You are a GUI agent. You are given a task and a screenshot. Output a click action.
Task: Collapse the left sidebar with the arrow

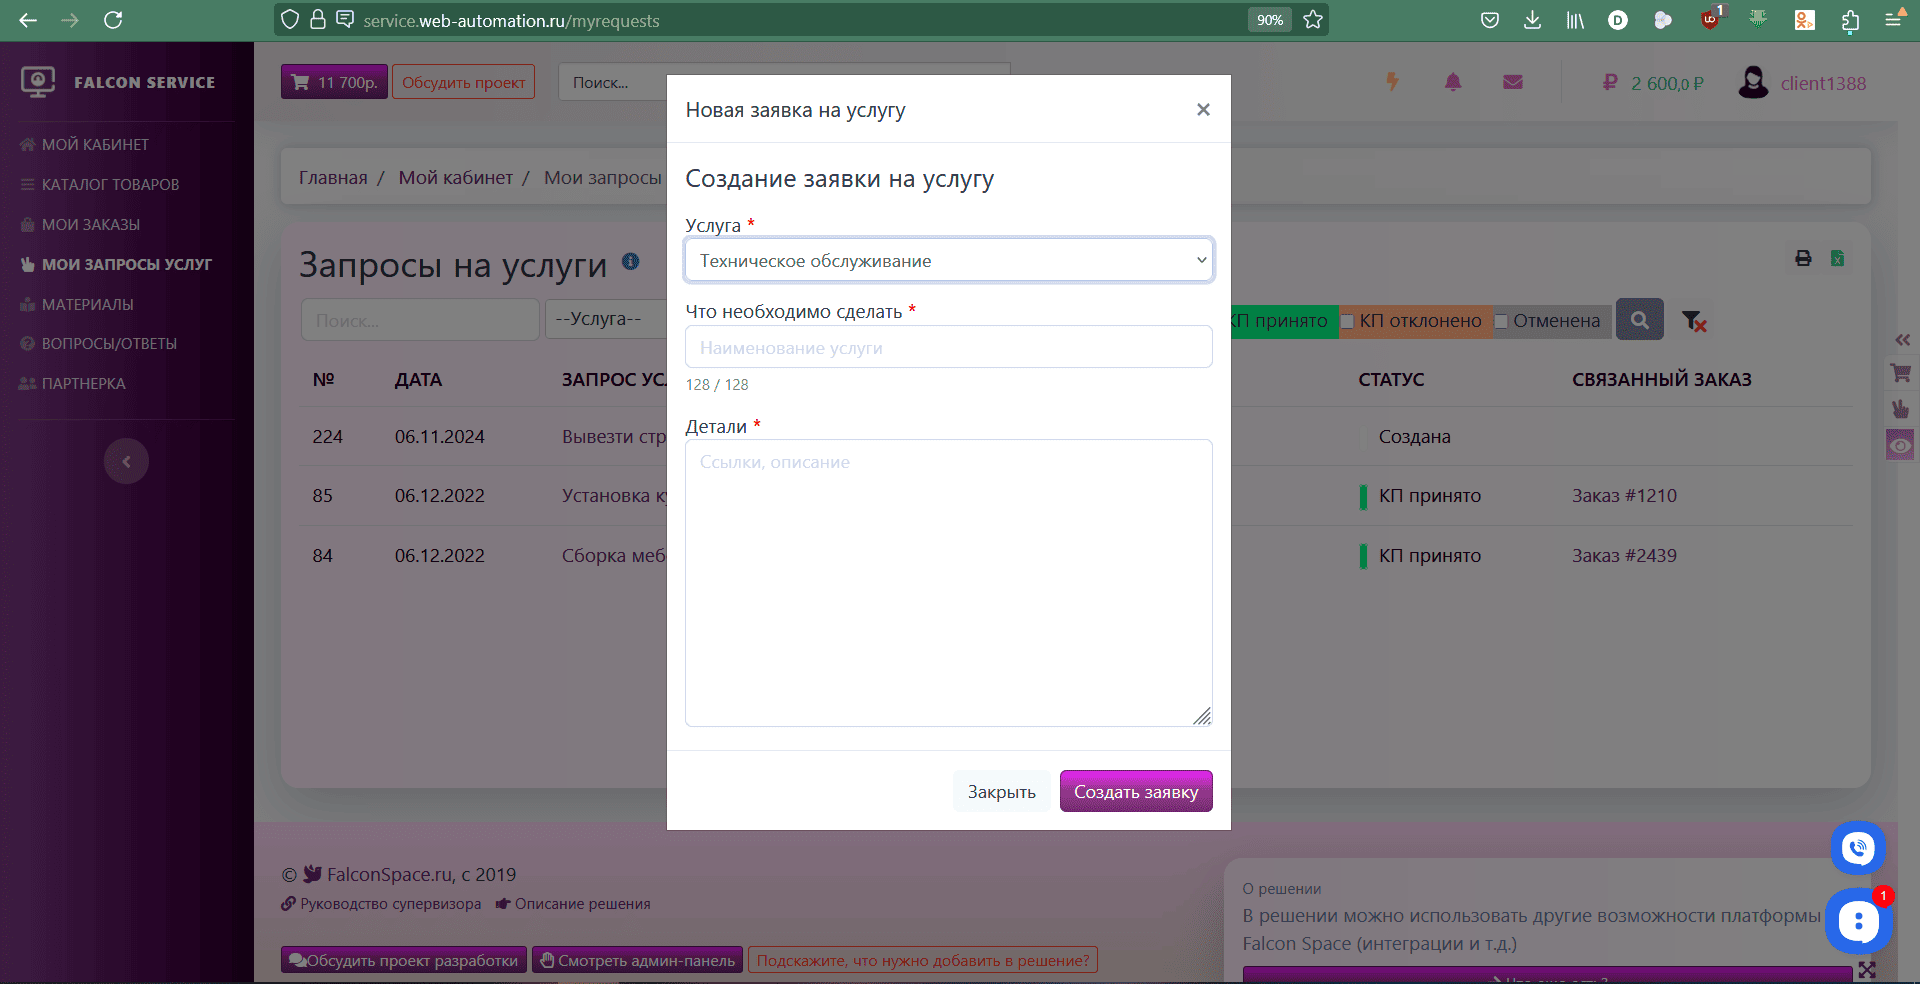[x=126, y=461]
